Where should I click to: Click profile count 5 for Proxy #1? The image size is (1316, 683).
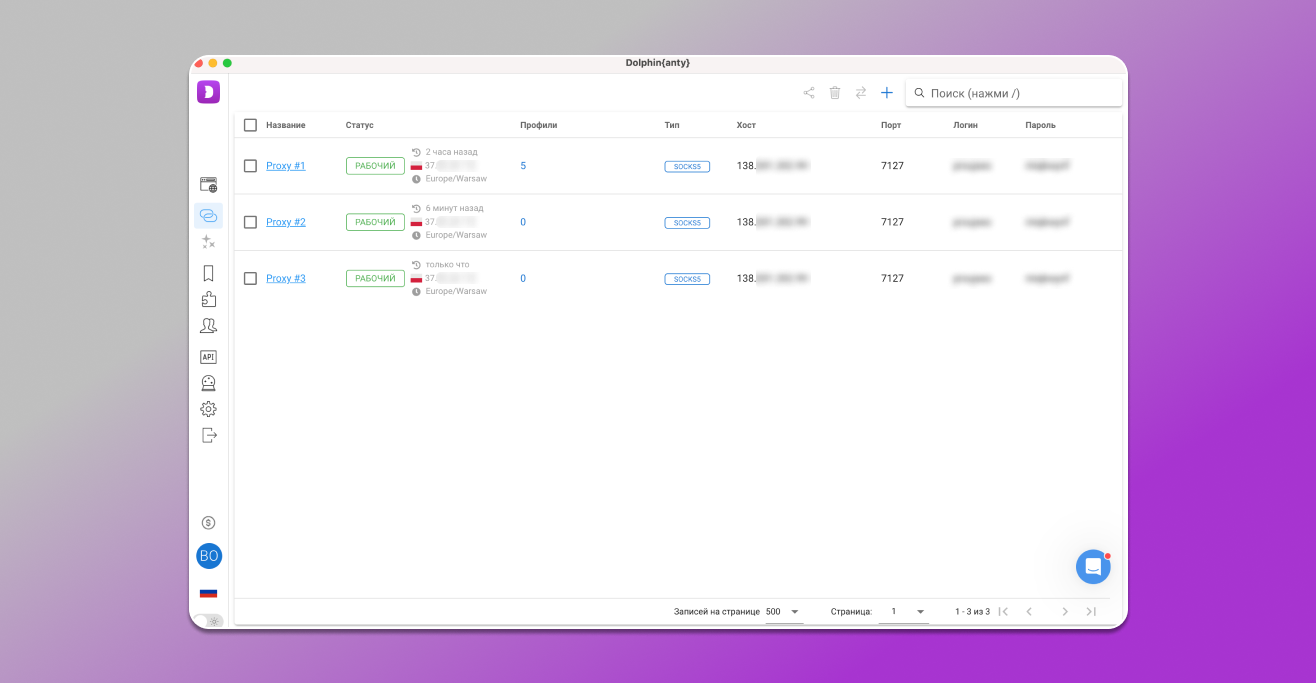click(x=523, y=166)
